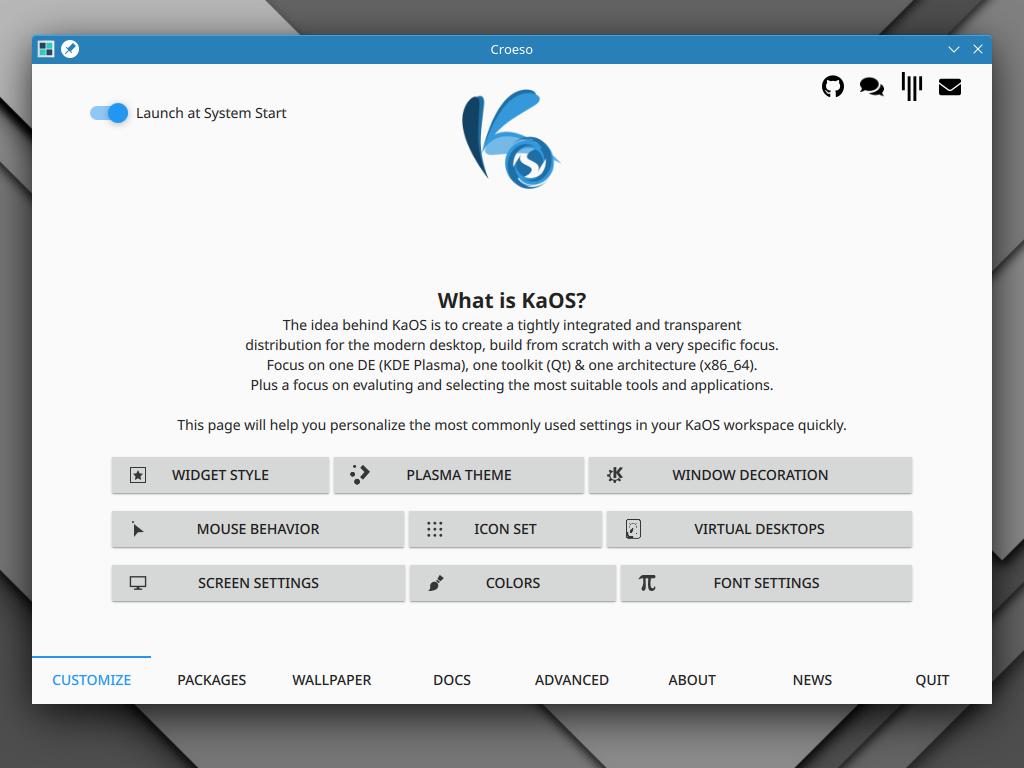Open the Gitter chat icon
Image resolution: width=1024 pixels, height=768 pixels.
pos(911,86)
